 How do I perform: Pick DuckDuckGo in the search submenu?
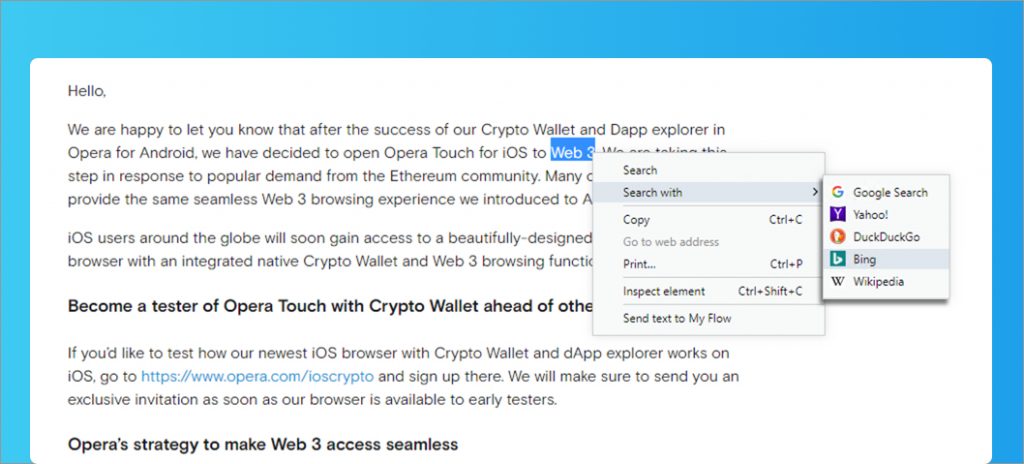click(x=886, y=237)
